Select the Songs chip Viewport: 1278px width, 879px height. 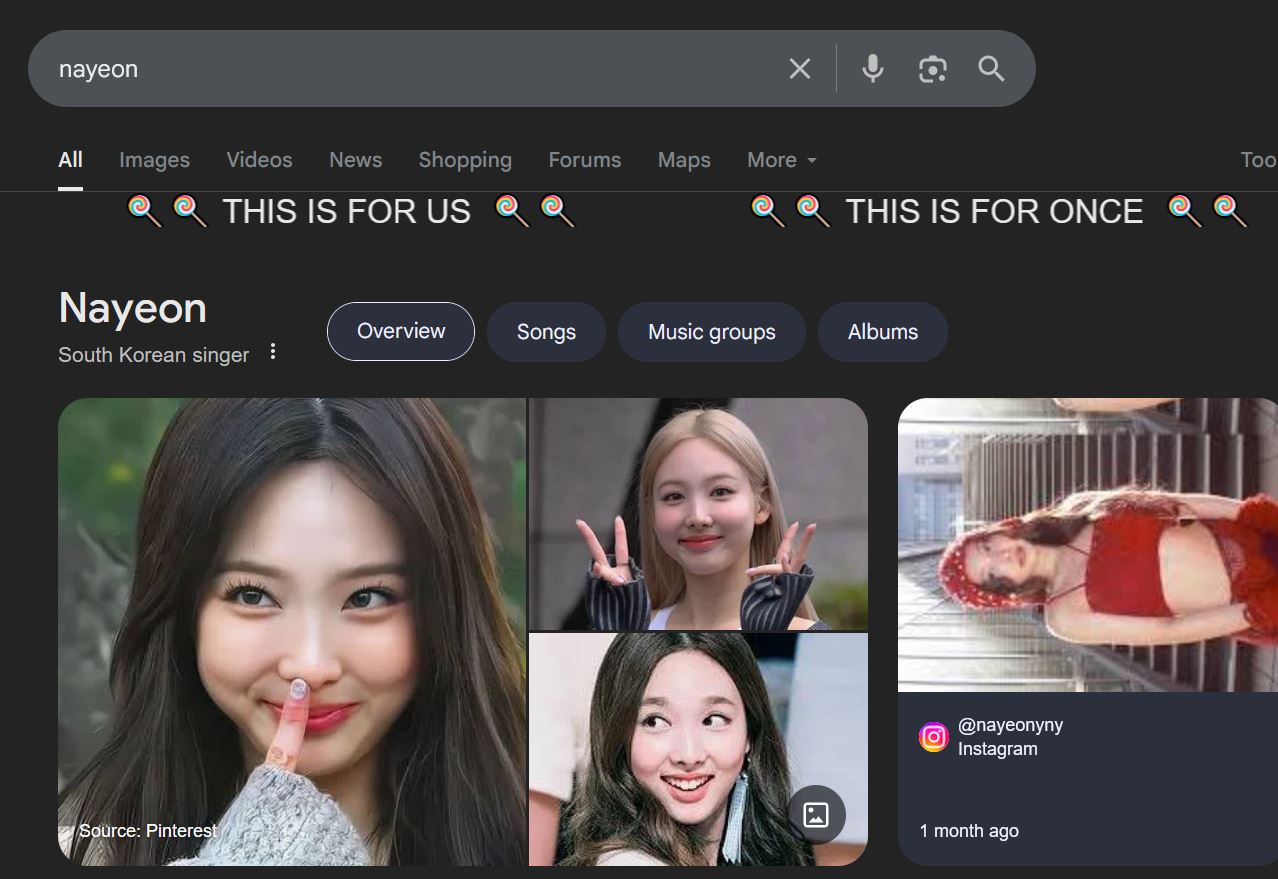546,332
